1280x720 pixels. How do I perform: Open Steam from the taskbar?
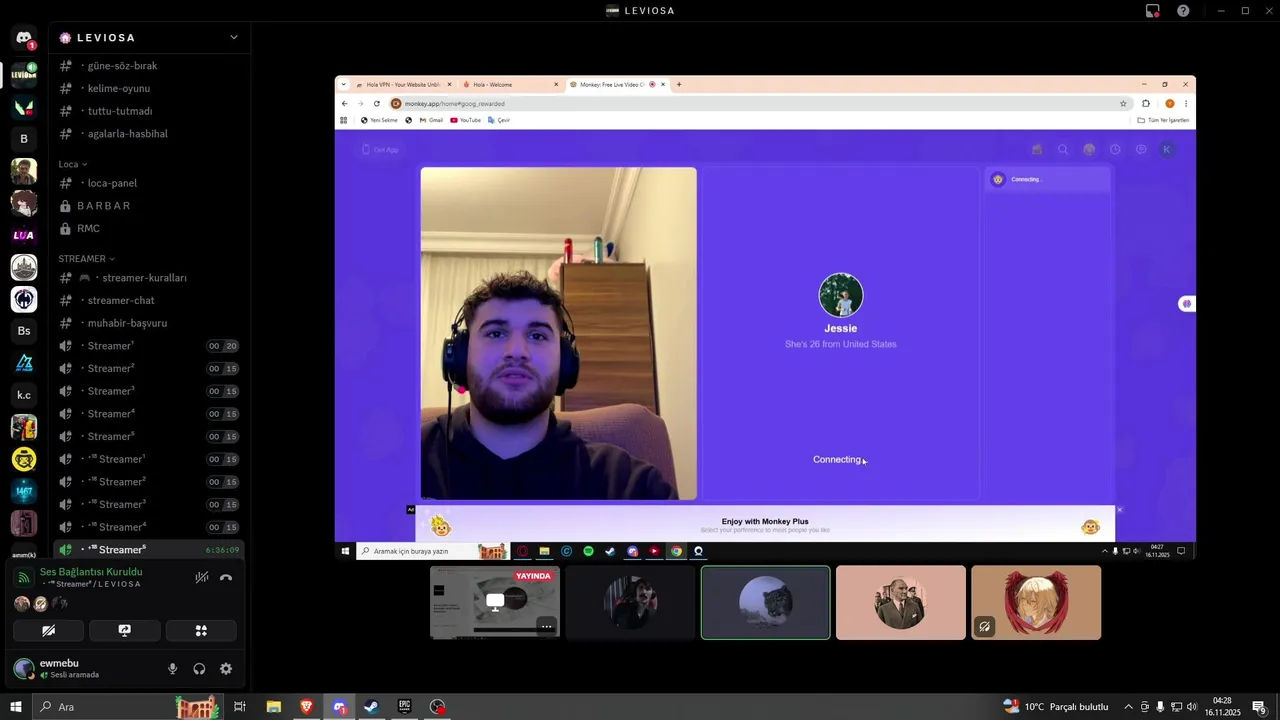(x=371, y=707)
